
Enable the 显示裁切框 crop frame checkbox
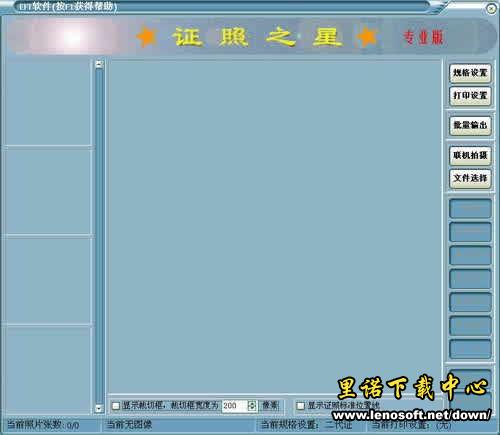116,406
